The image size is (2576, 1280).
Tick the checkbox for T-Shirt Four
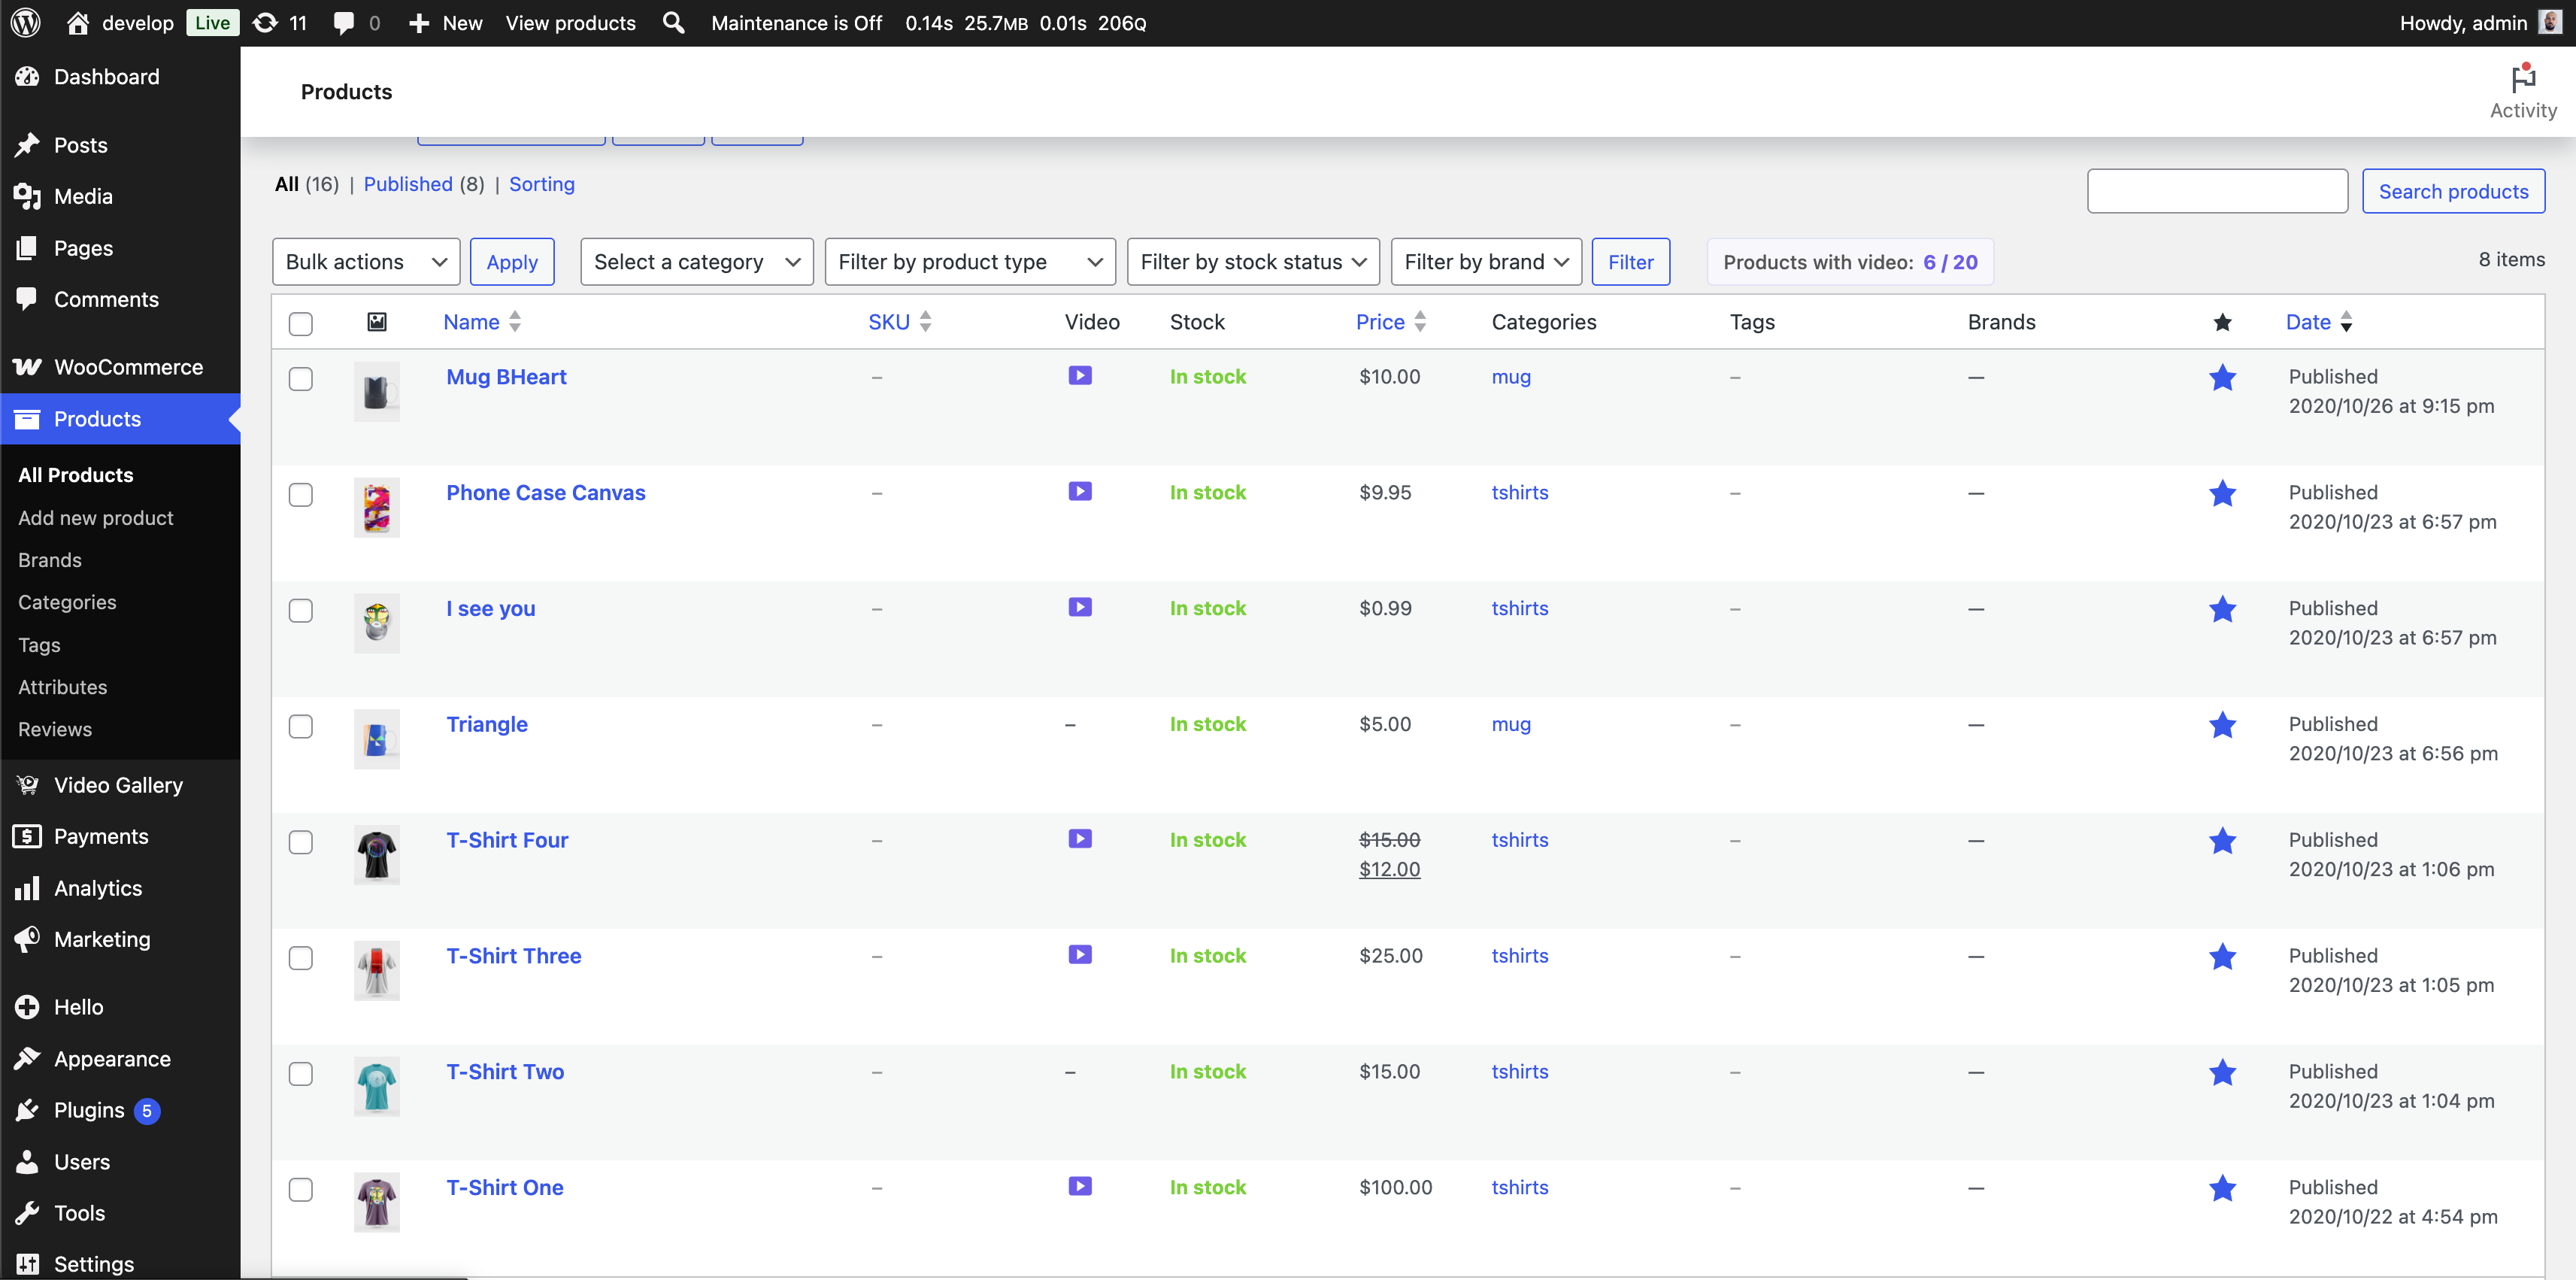(300, 842)
